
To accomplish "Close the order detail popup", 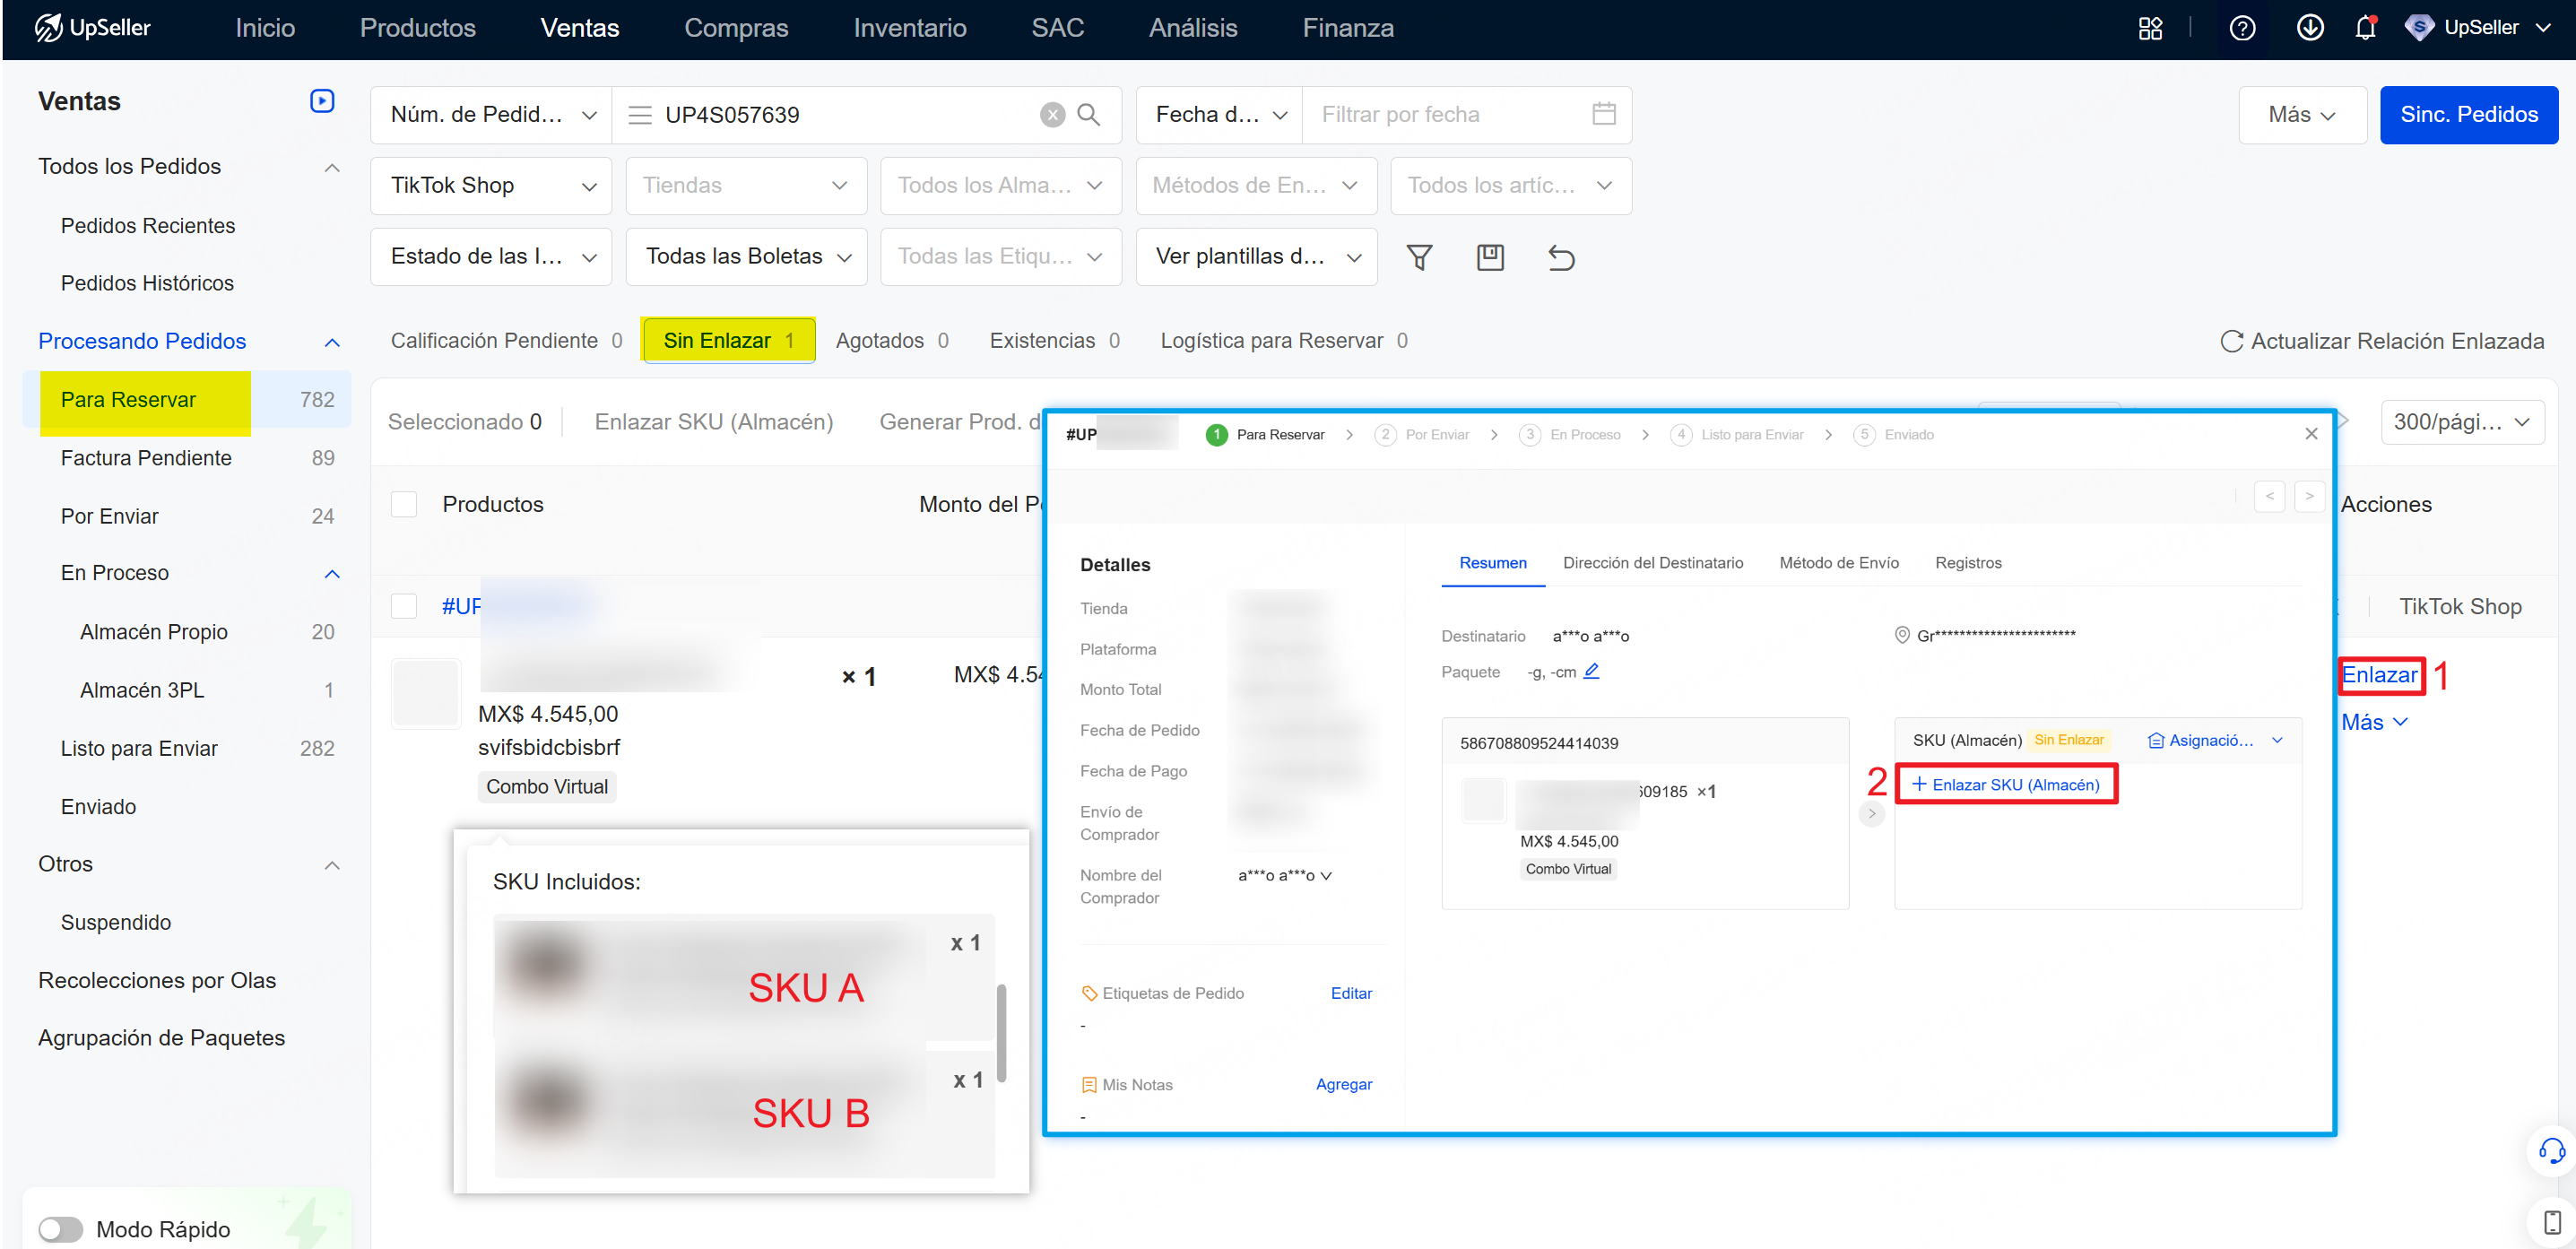I will click(2311, 434).
